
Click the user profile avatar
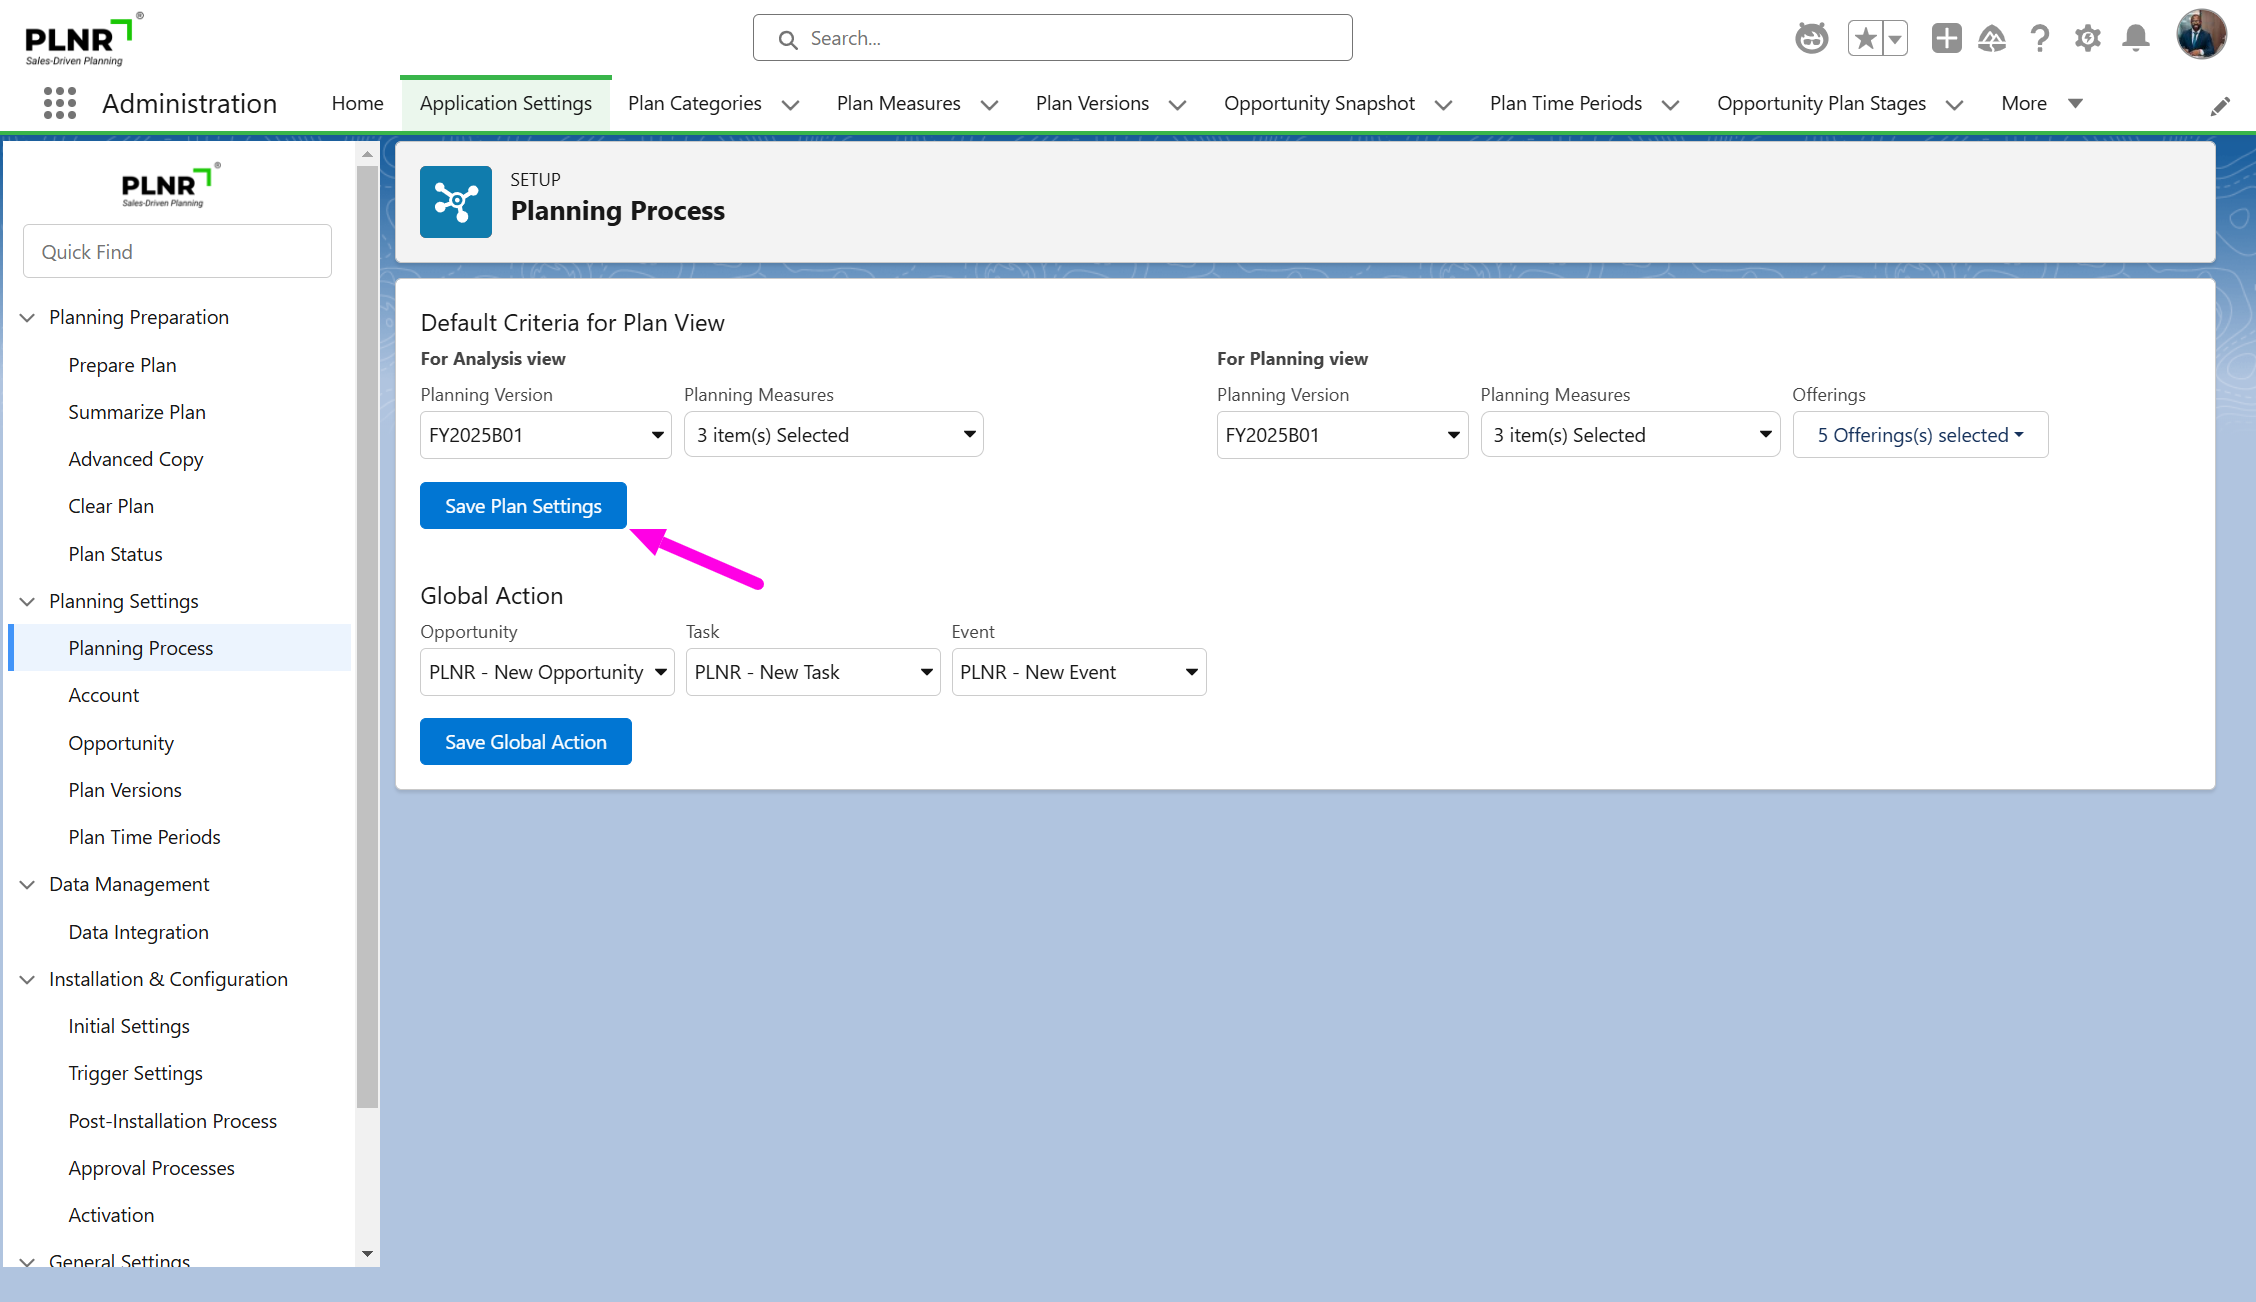coord(2201,36)
